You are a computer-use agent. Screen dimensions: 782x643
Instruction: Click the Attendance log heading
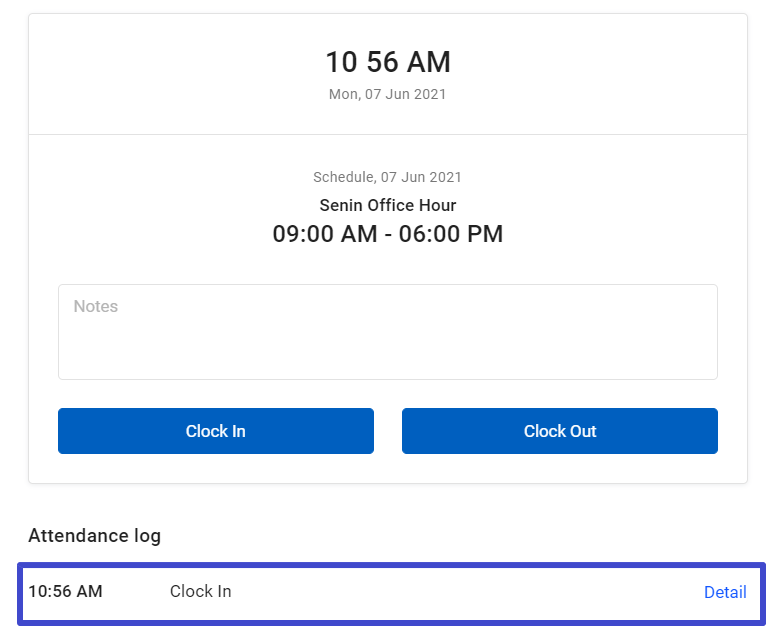pos(94,535)
